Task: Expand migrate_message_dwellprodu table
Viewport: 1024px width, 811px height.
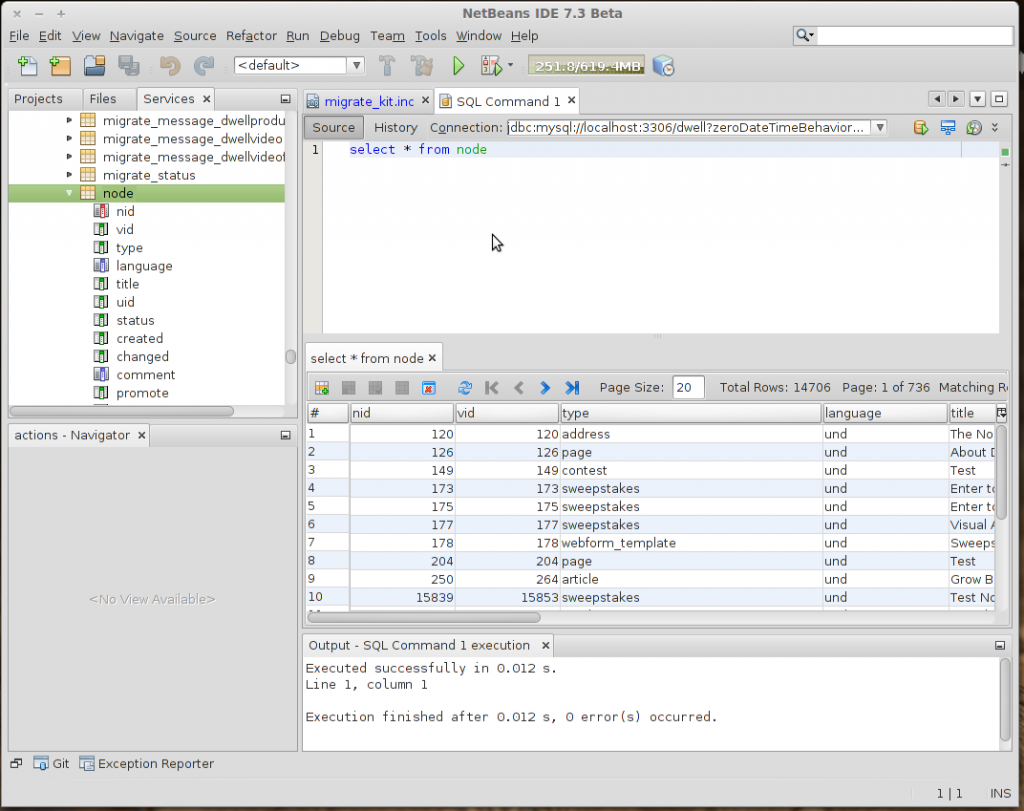Action: click(69, 120)
